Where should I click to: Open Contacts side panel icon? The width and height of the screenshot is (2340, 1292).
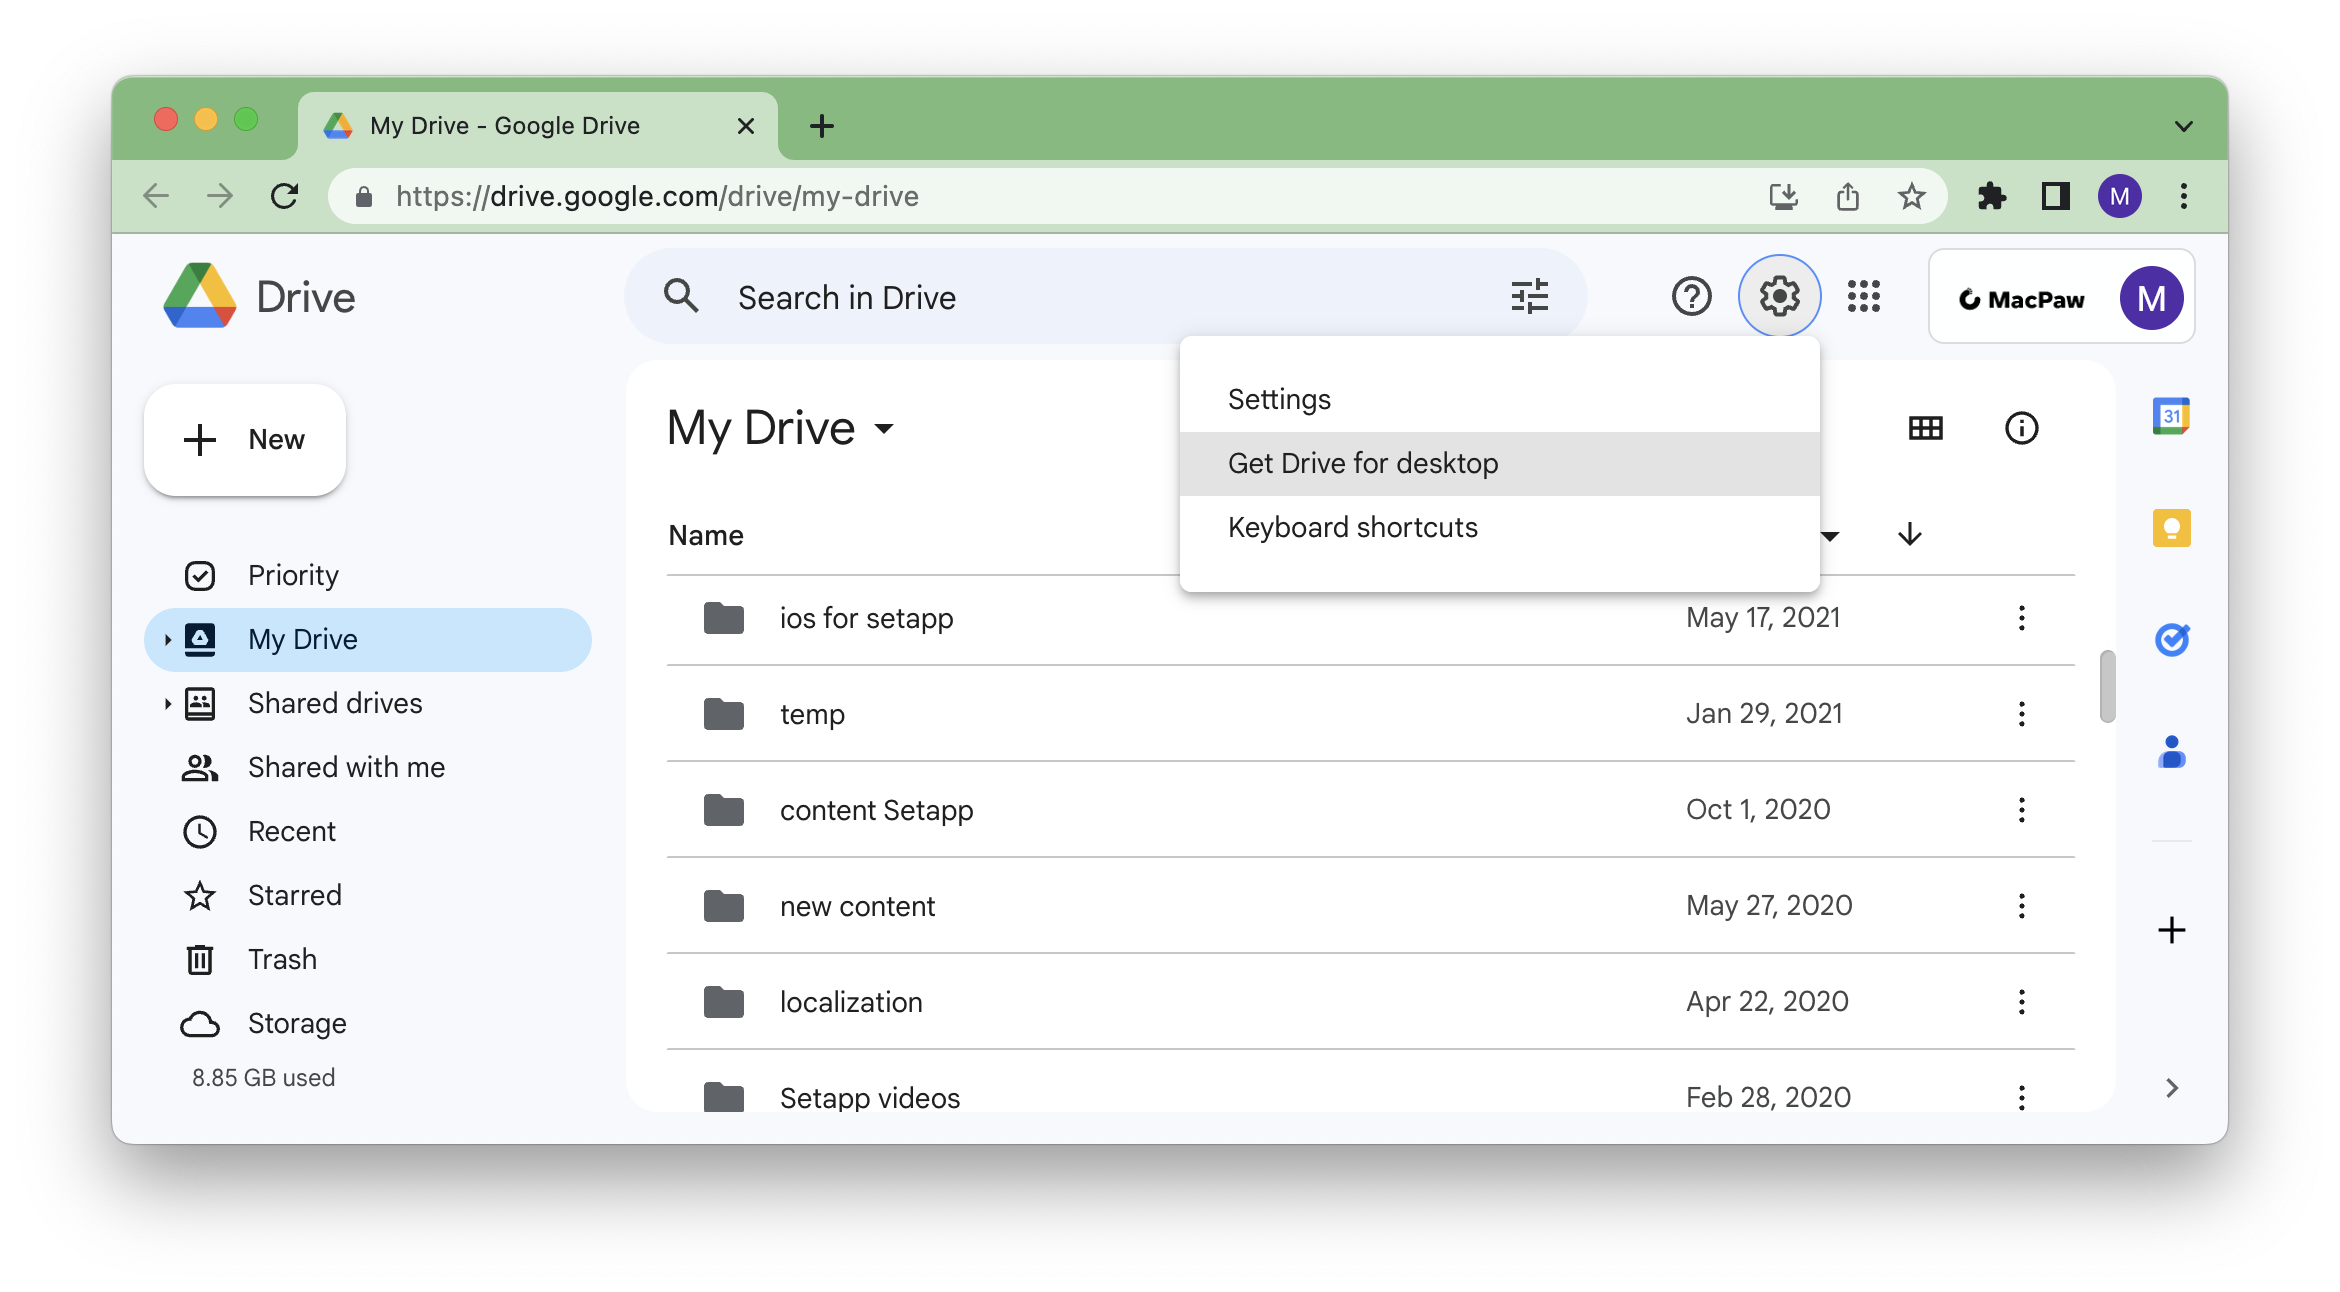coord(2171,752)
